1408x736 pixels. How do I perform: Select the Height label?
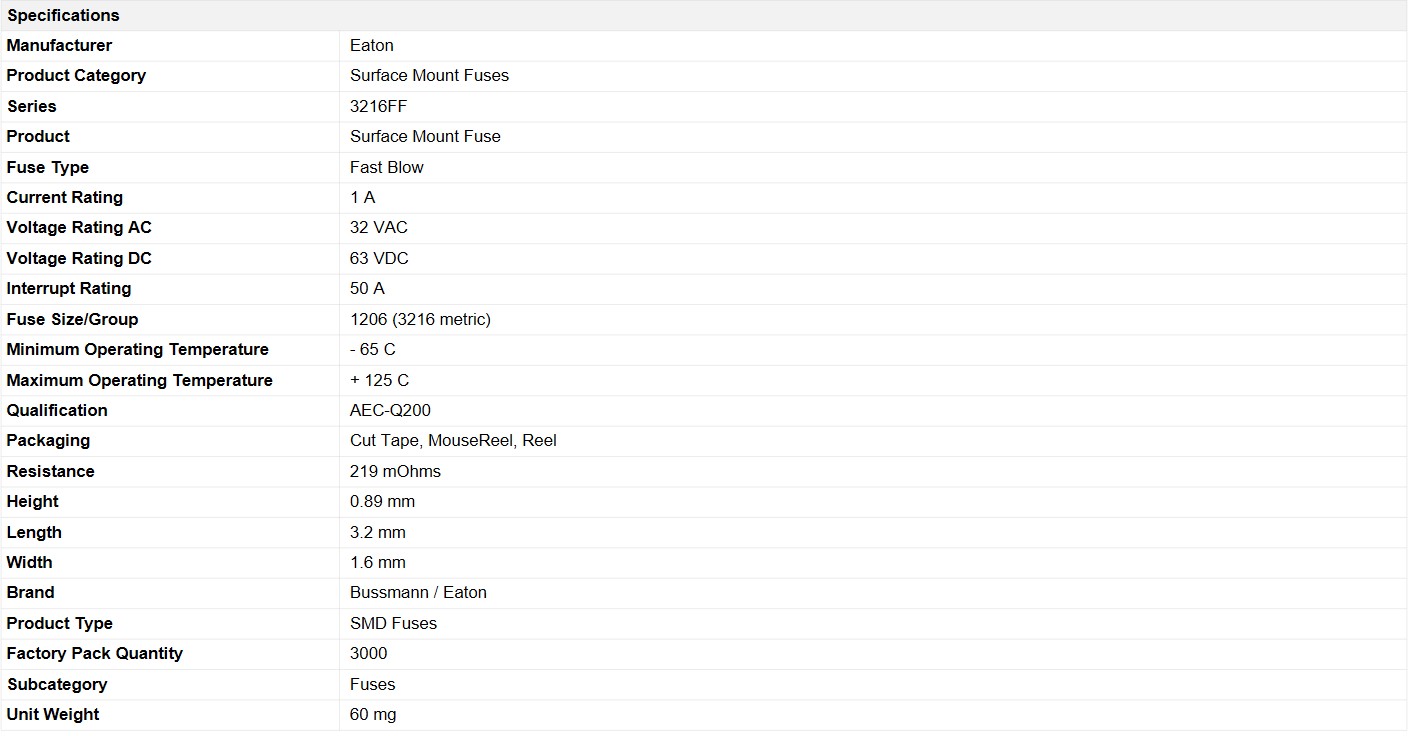tap(33, 501)
